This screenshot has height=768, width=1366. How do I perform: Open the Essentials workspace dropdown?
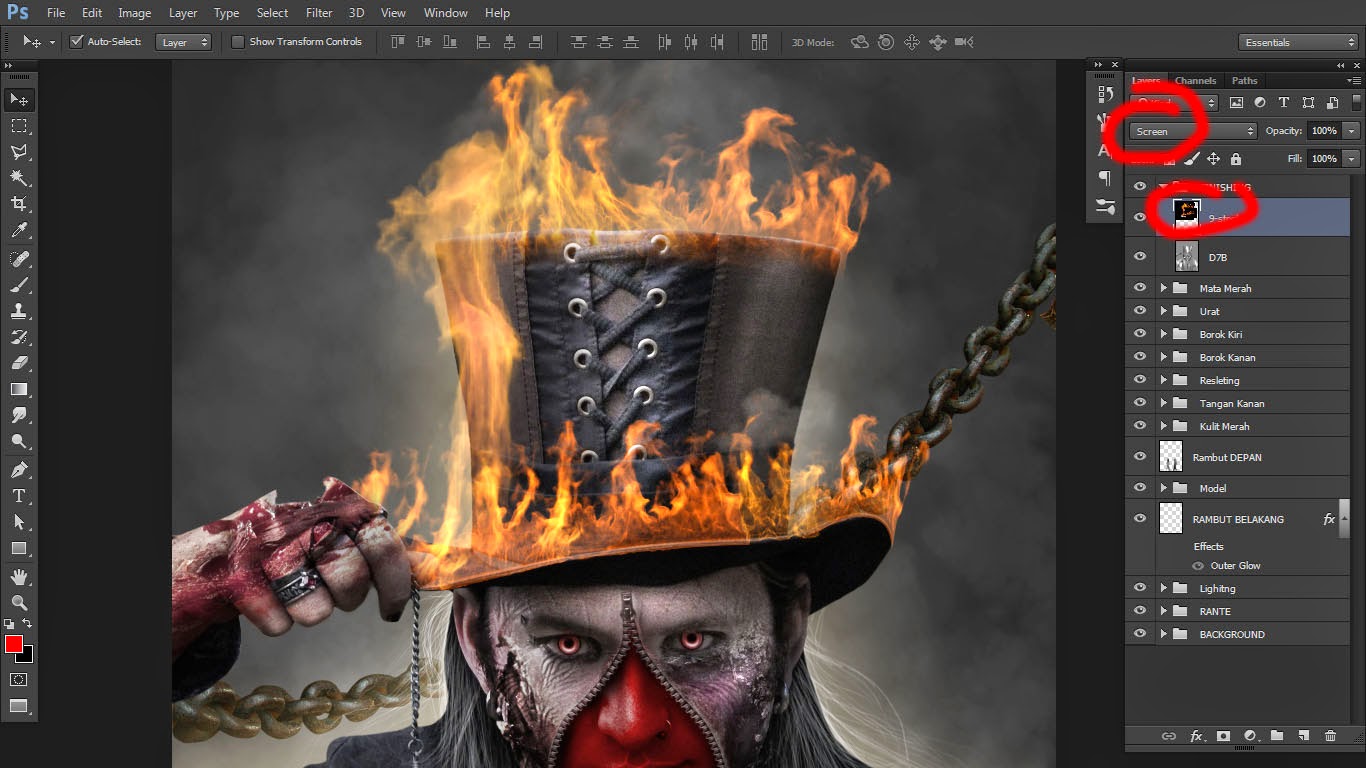tap(1298, 42)
